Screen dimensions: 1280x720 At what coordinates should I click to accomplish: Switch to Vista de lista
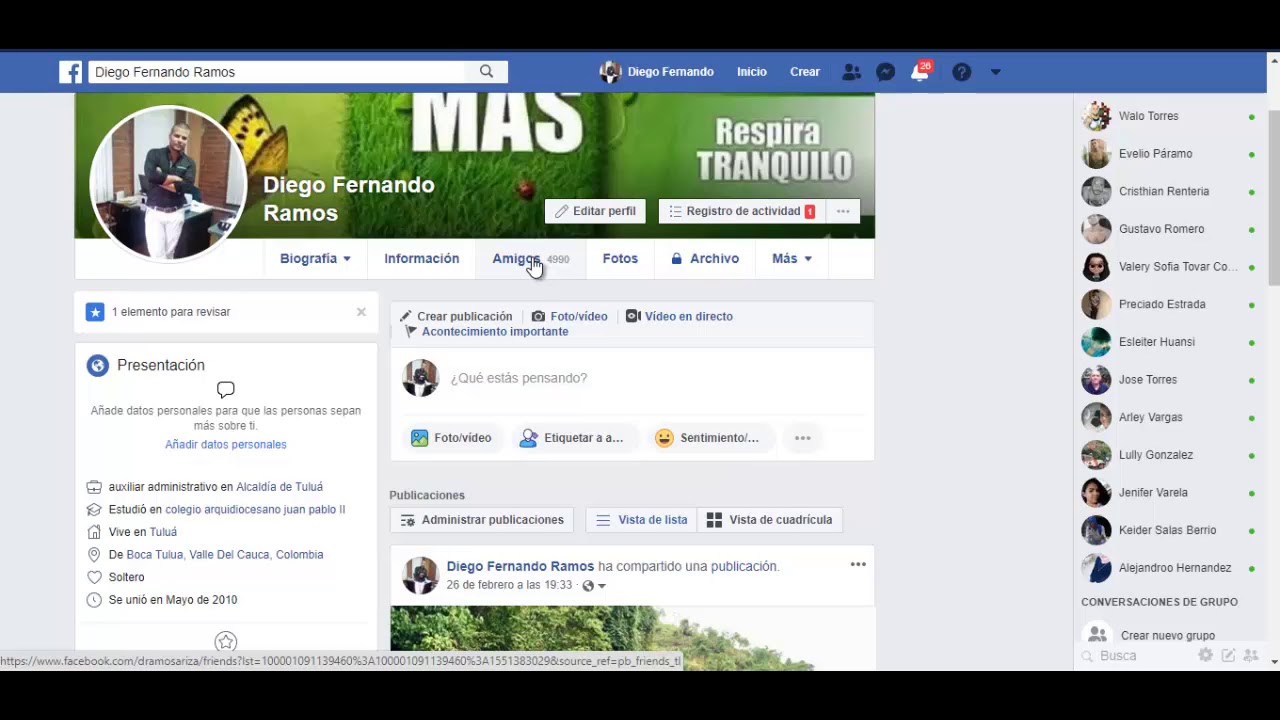(642, 520)
